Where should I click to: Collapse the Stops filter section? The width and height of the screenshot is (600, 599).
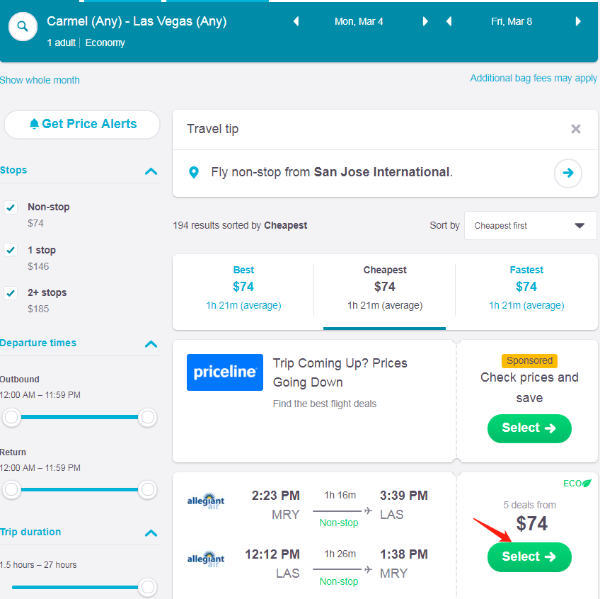coord(151,171)
